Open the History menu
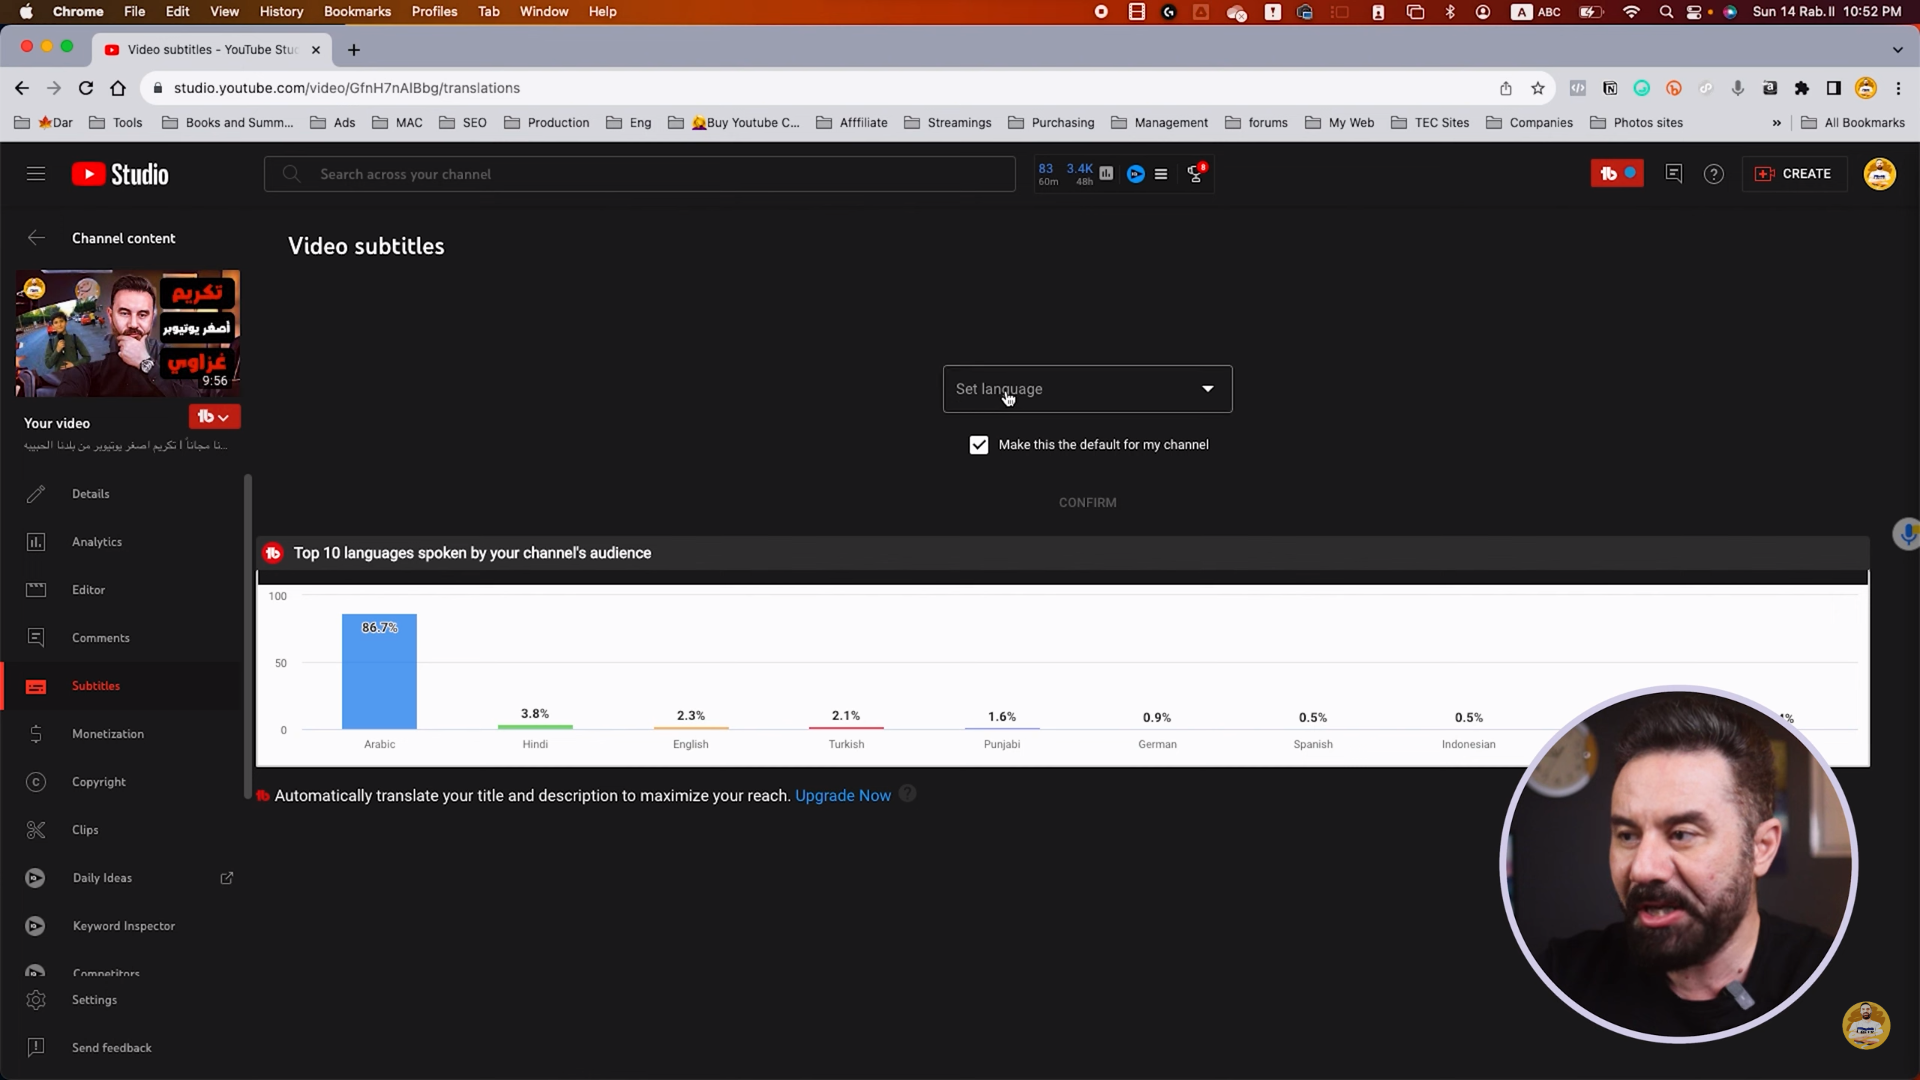 point(281,12)
